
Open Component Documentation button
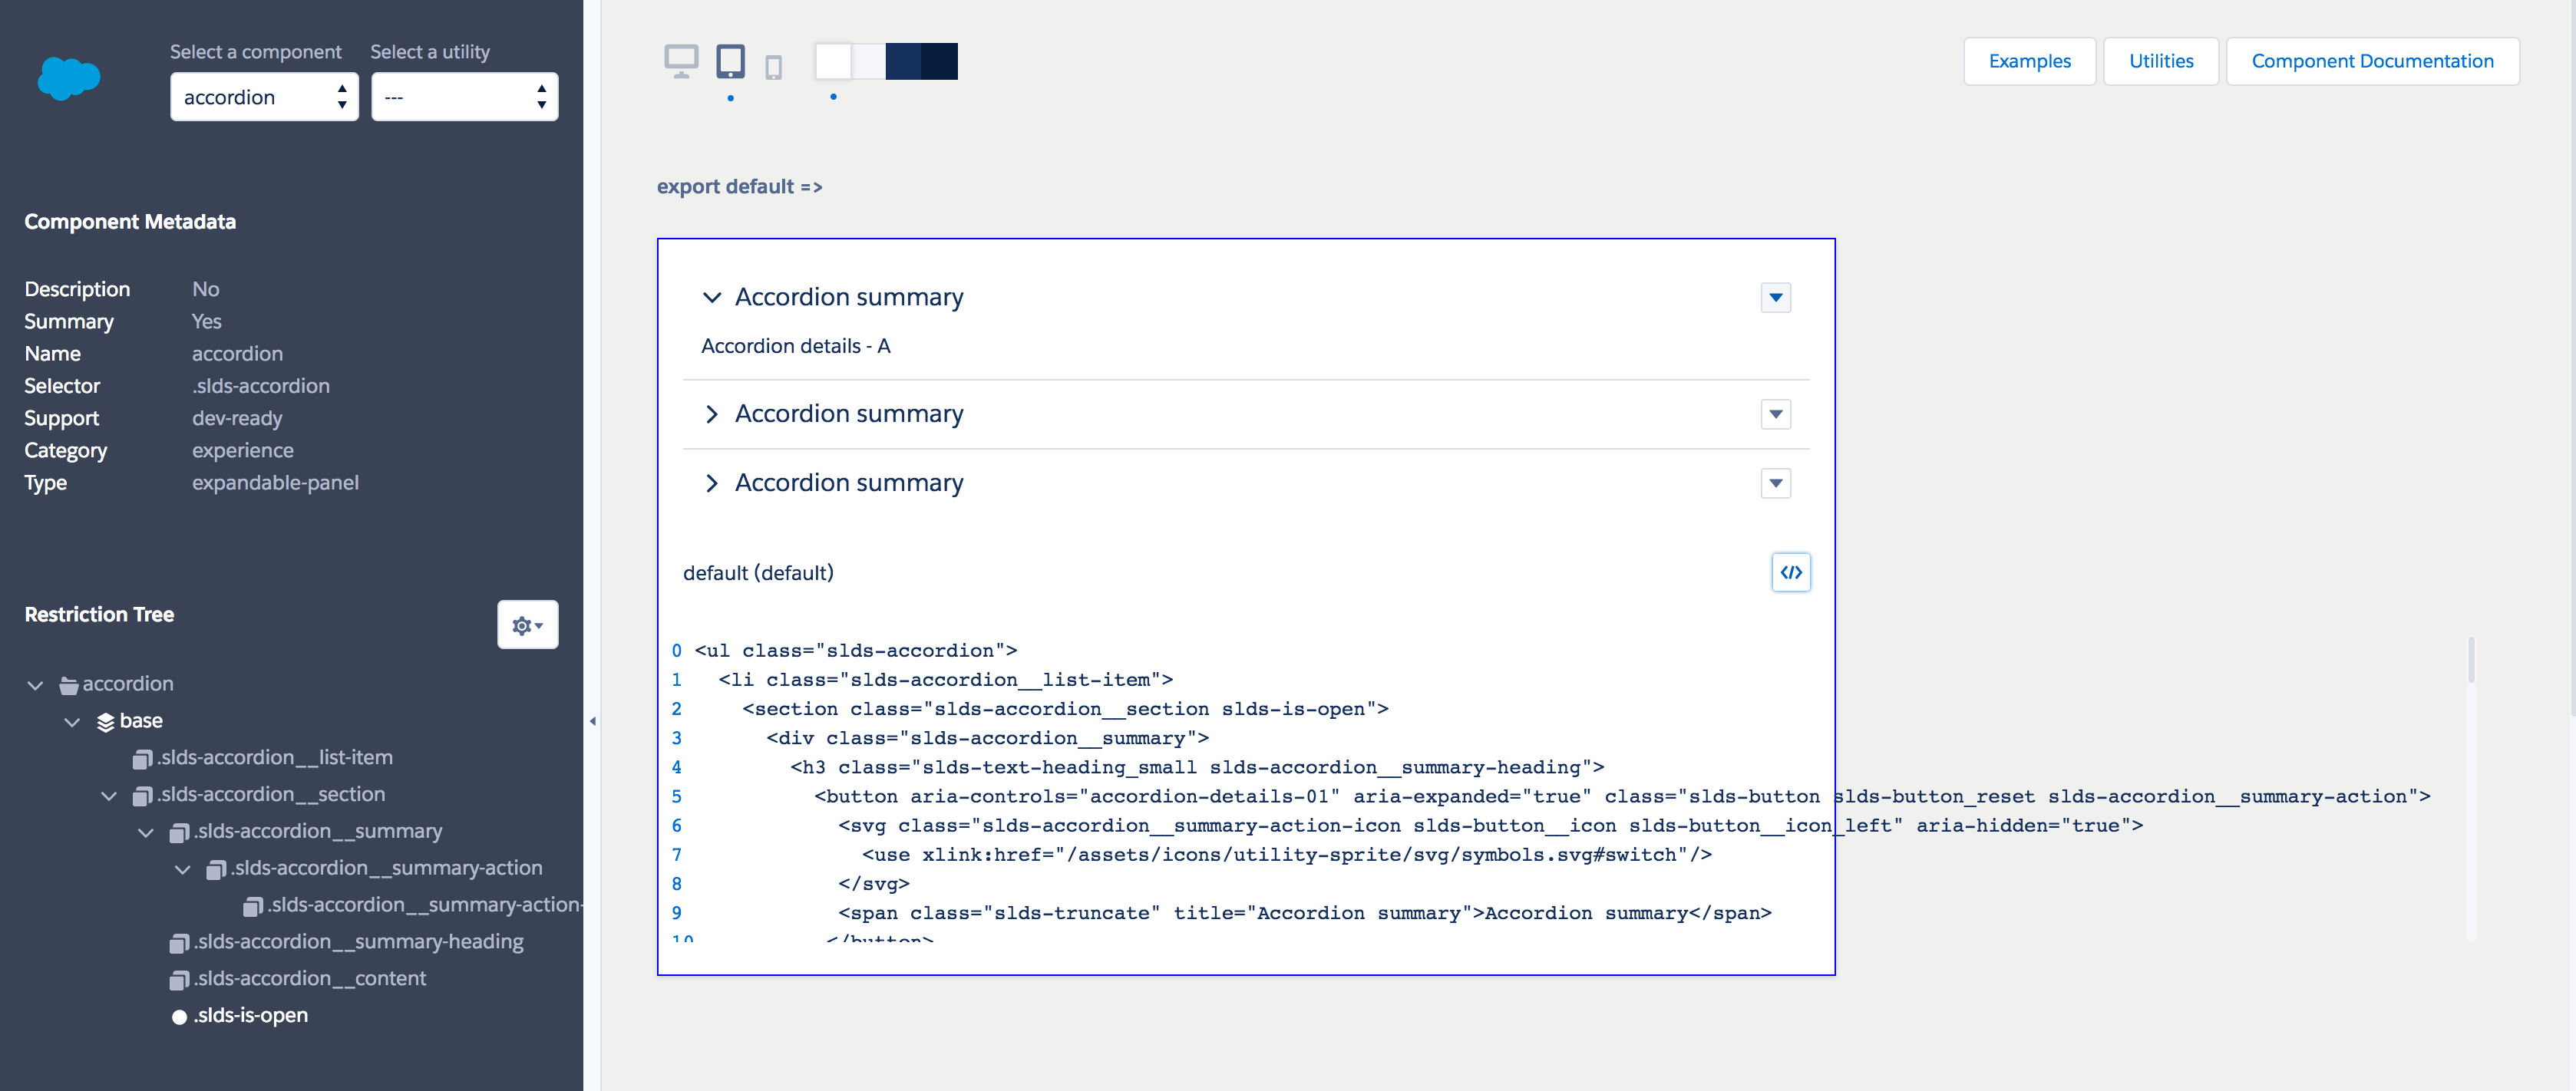coord(2372,61)
